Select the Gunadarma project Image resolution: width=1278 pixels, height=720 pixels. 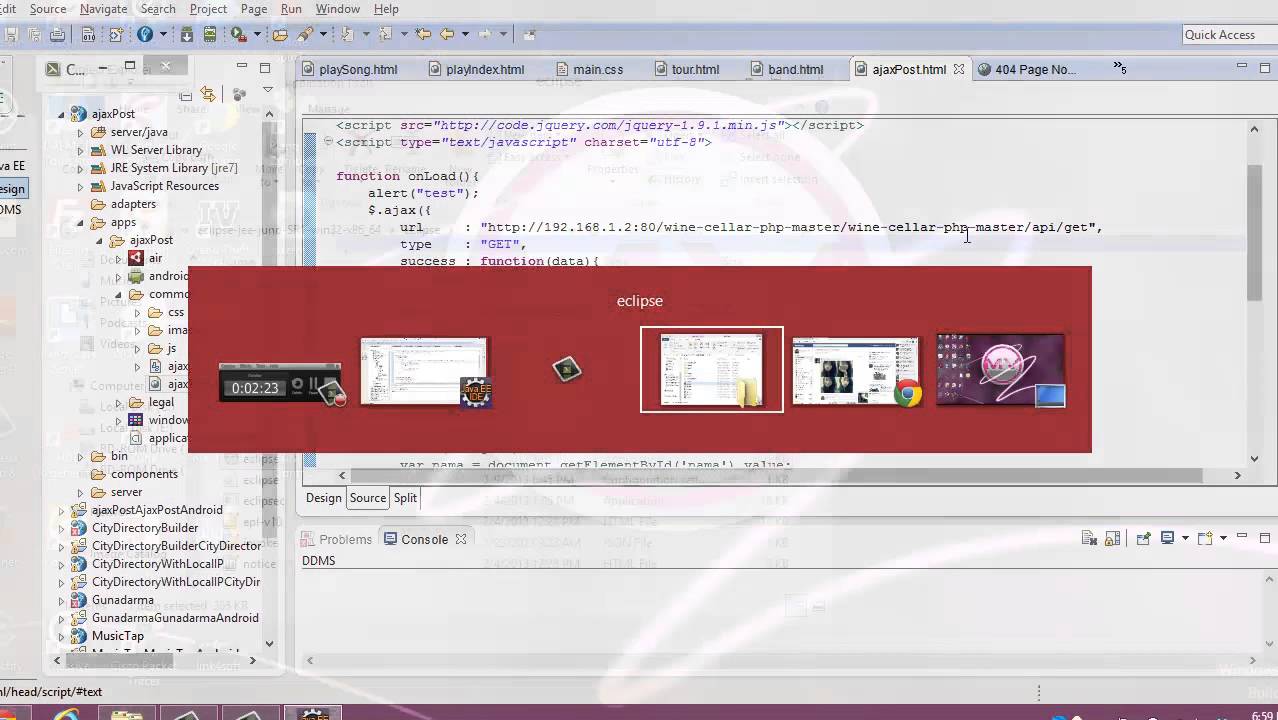click(122, 600)
